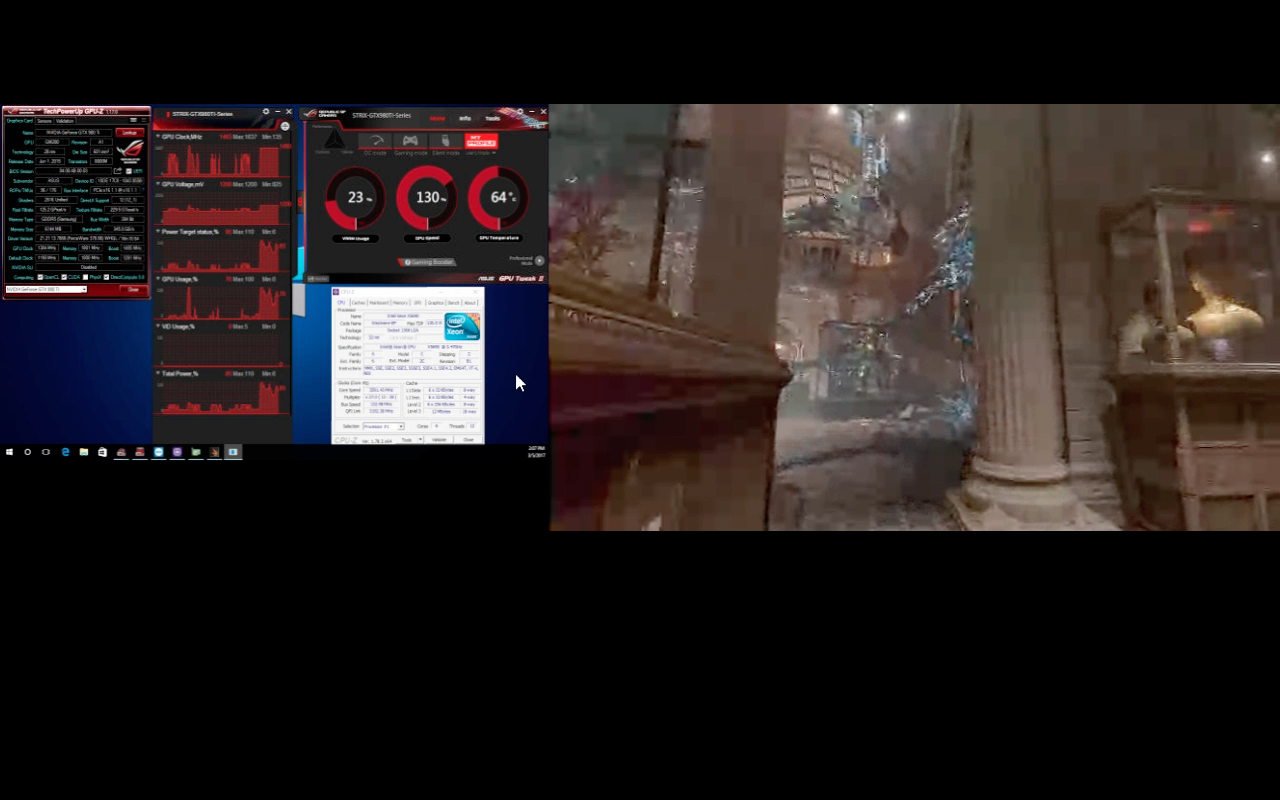
Task: Switch to Sensors tab in GPU-Z
Action: (x=44, y=121)
